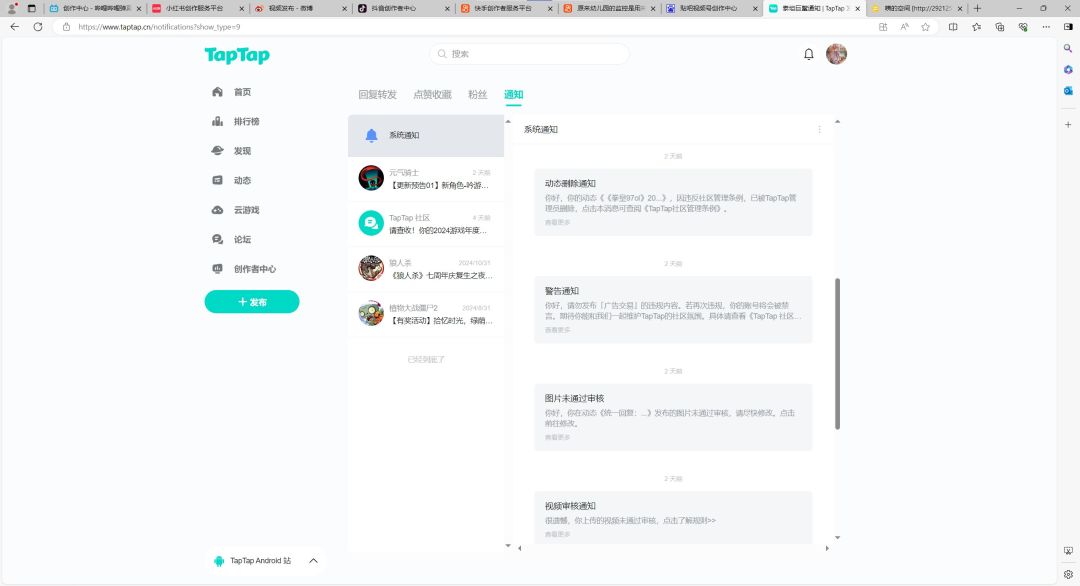The image size is (1080, 586).
Task: Click the address bar URL
Action: (159, 27)
